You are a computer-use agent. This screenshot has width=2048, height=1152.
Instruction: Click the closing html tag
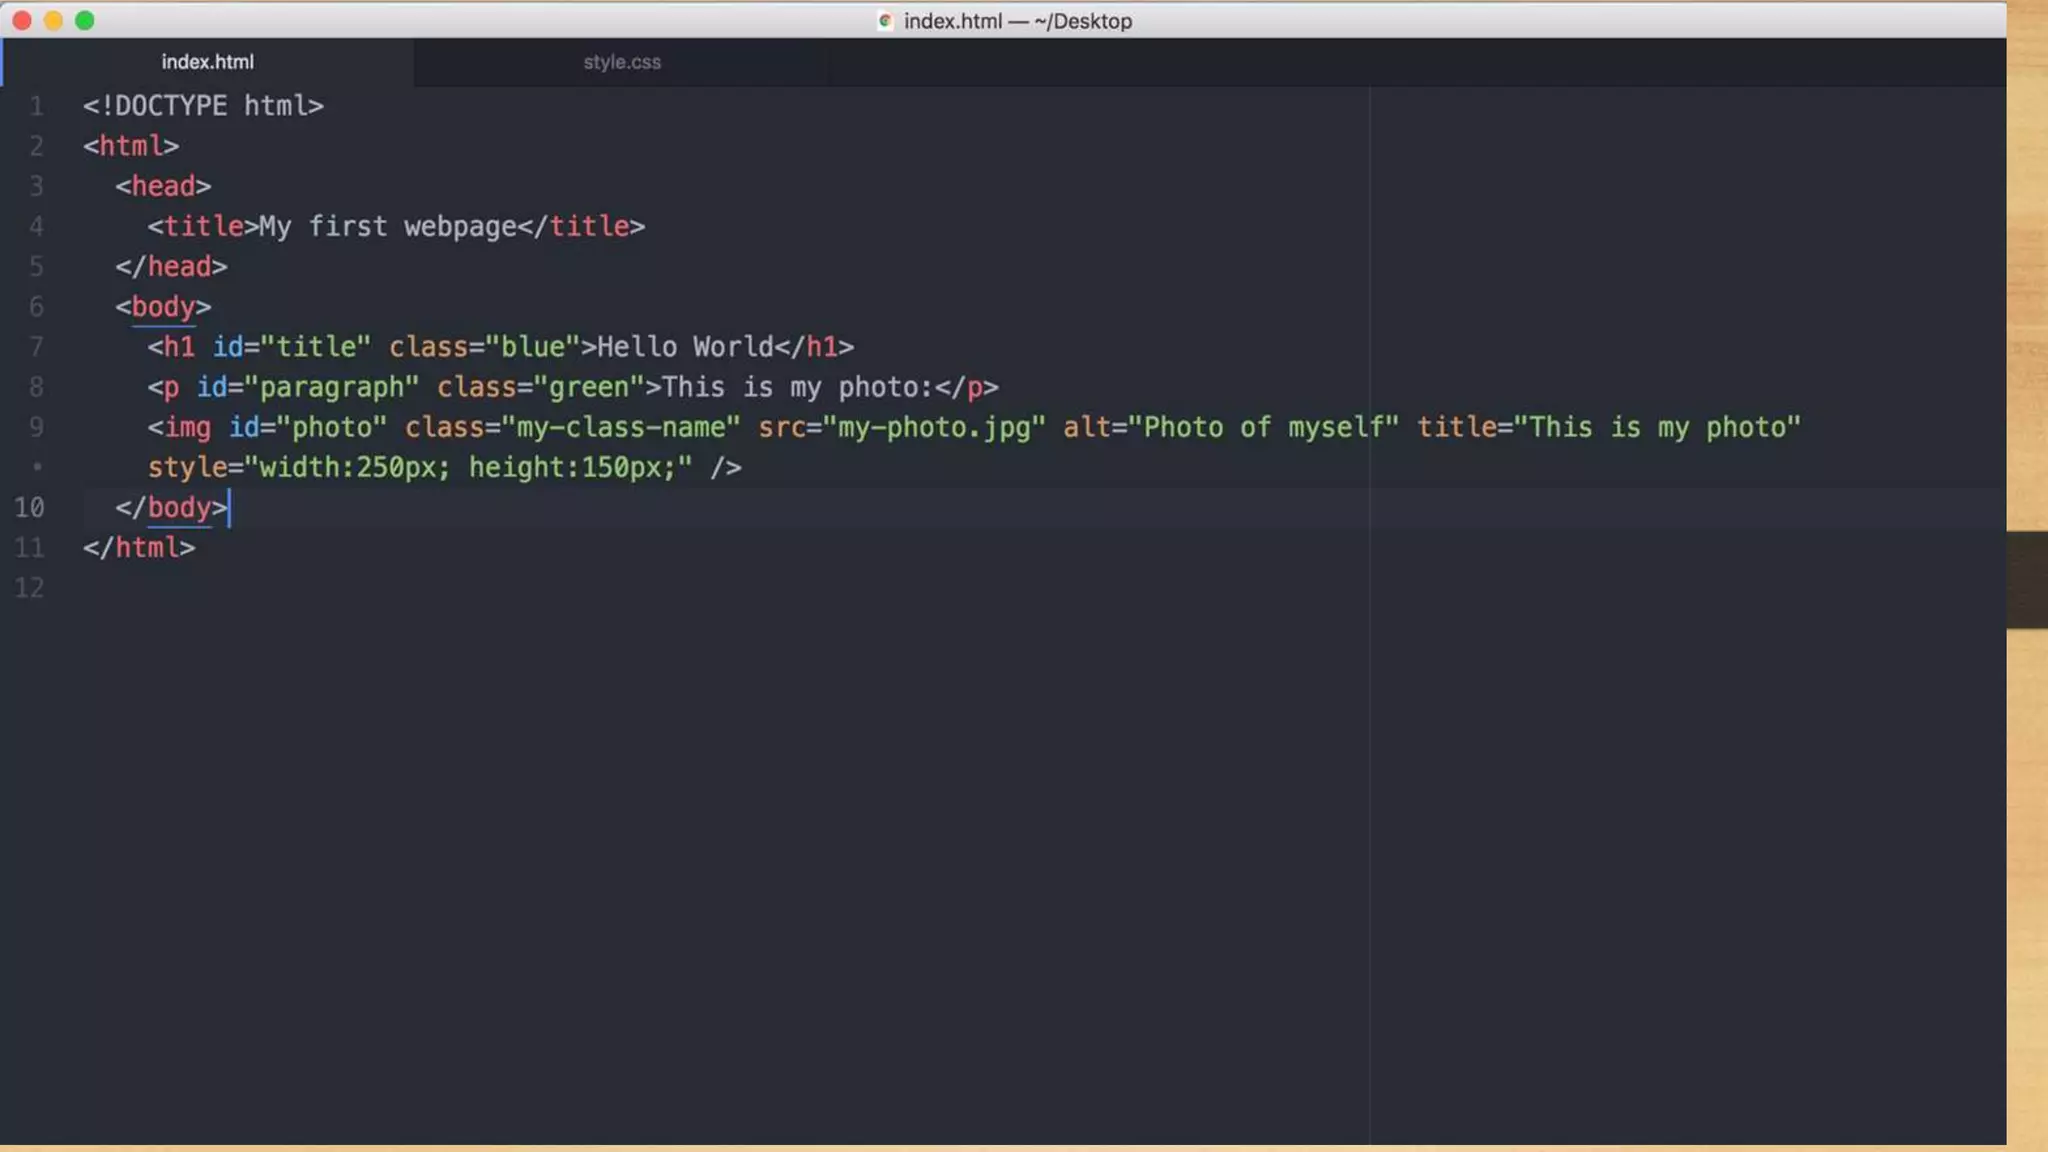coord(139,548)
